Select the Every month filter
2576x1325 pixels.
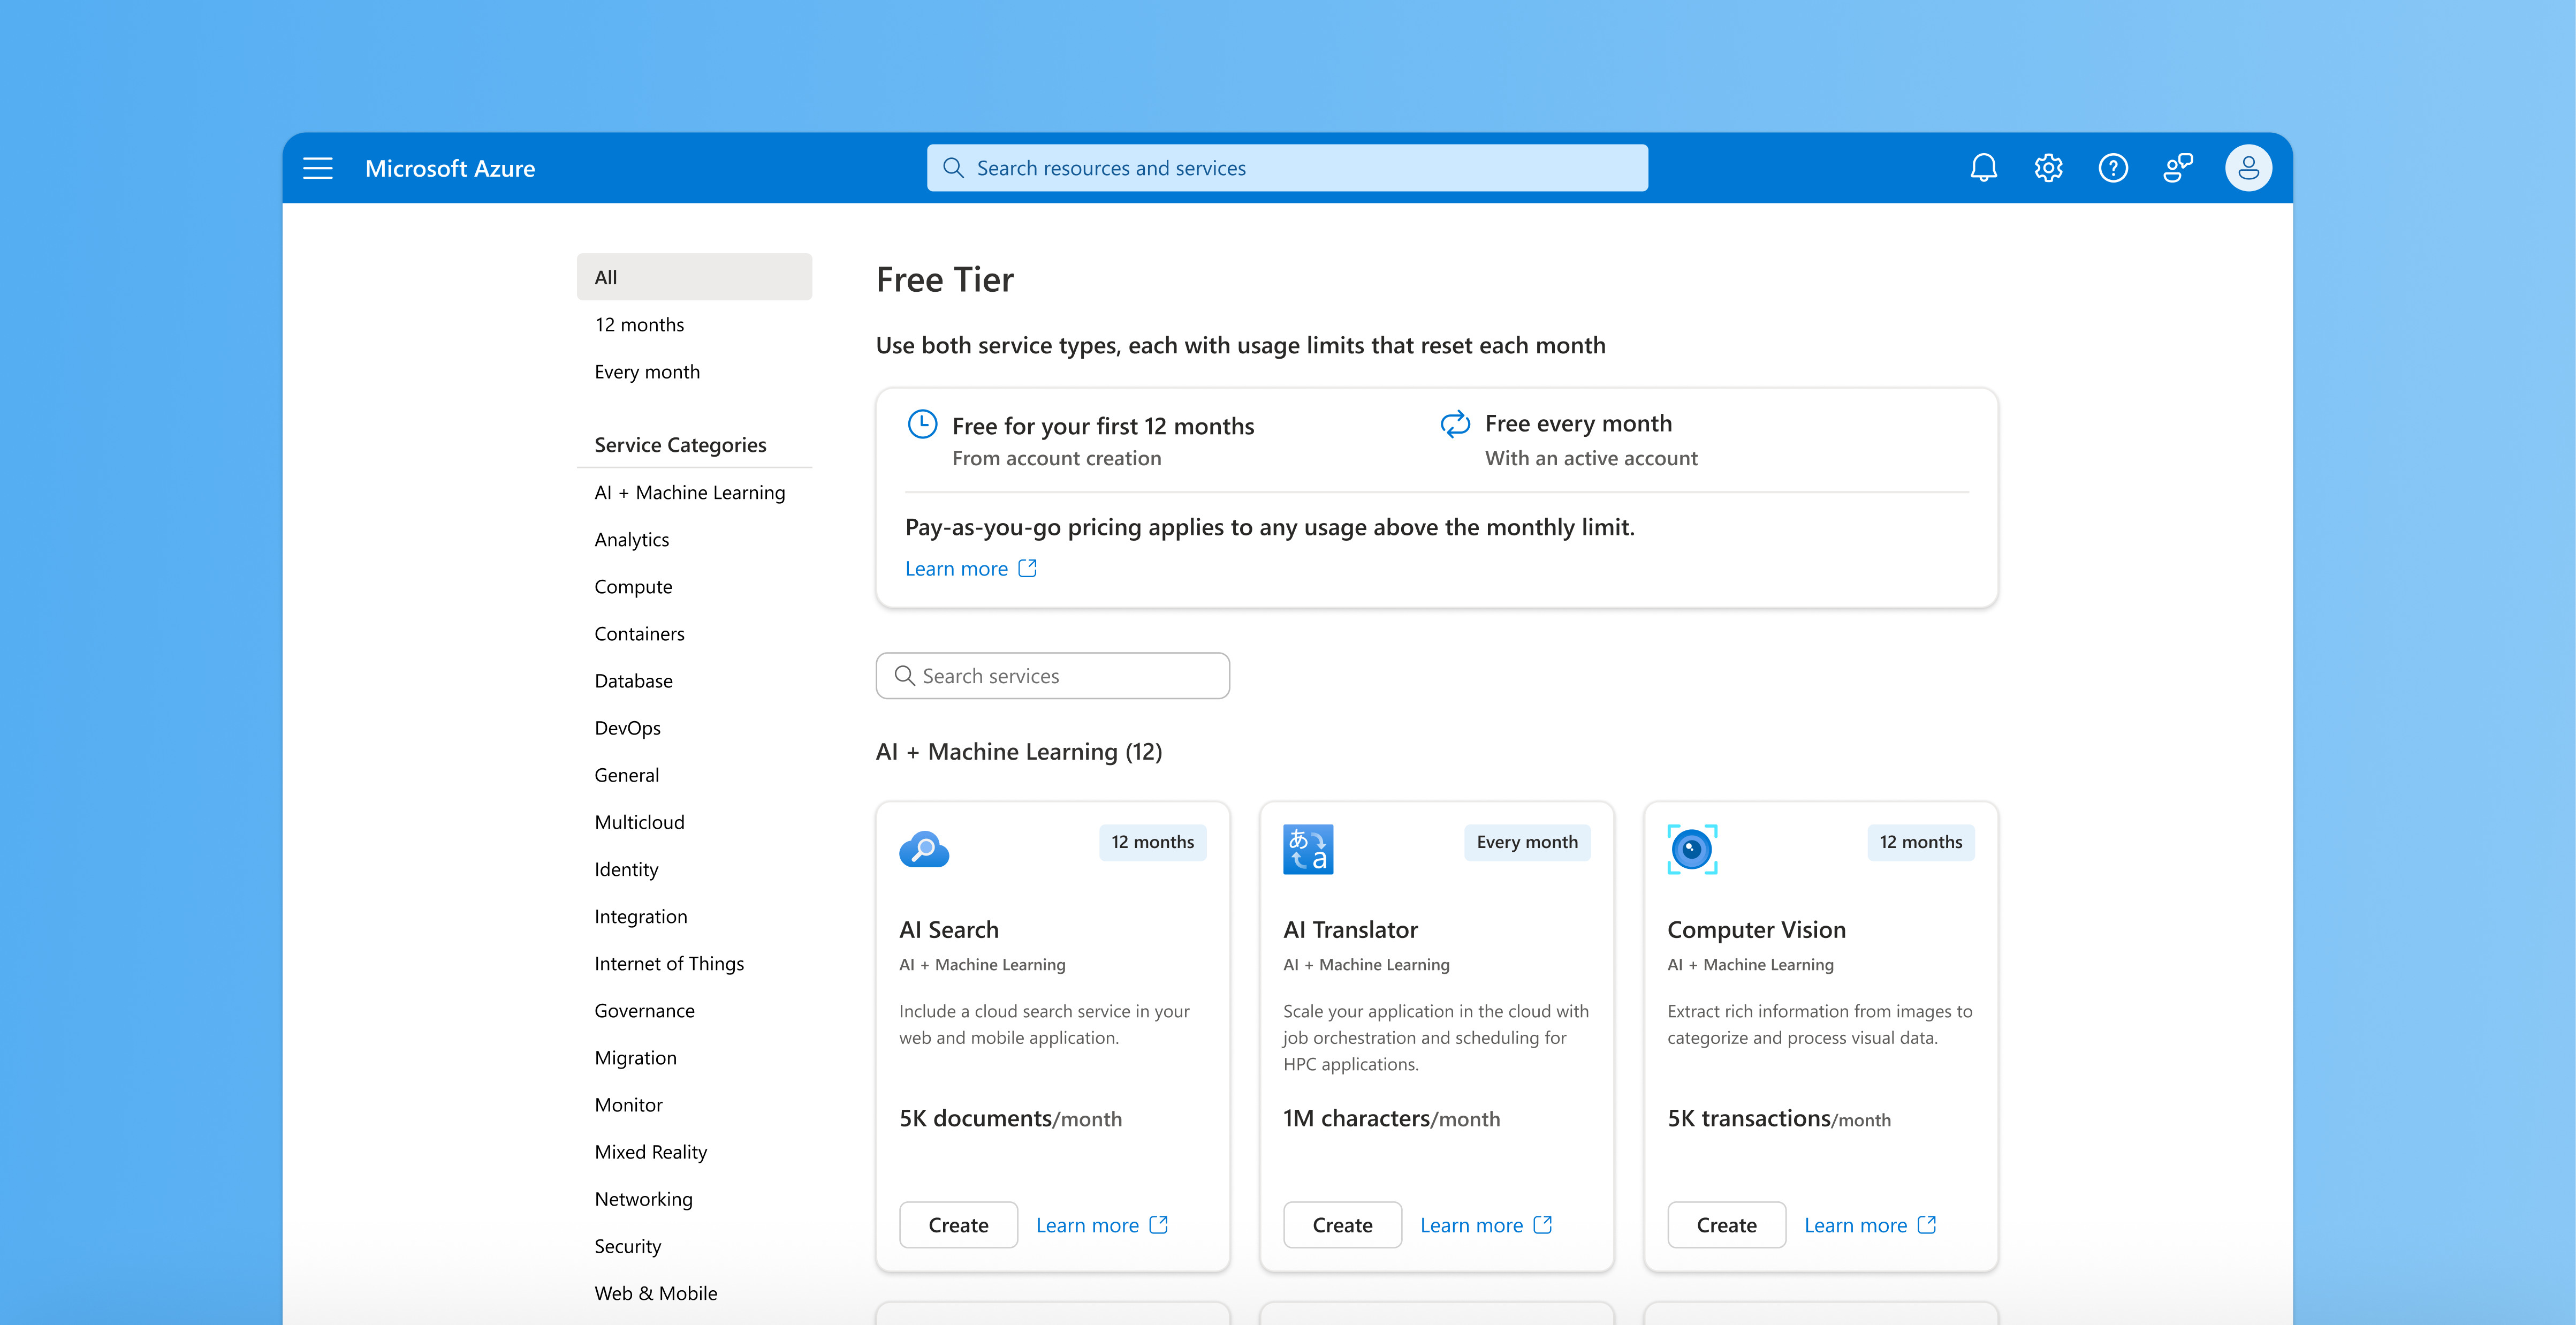694,371
